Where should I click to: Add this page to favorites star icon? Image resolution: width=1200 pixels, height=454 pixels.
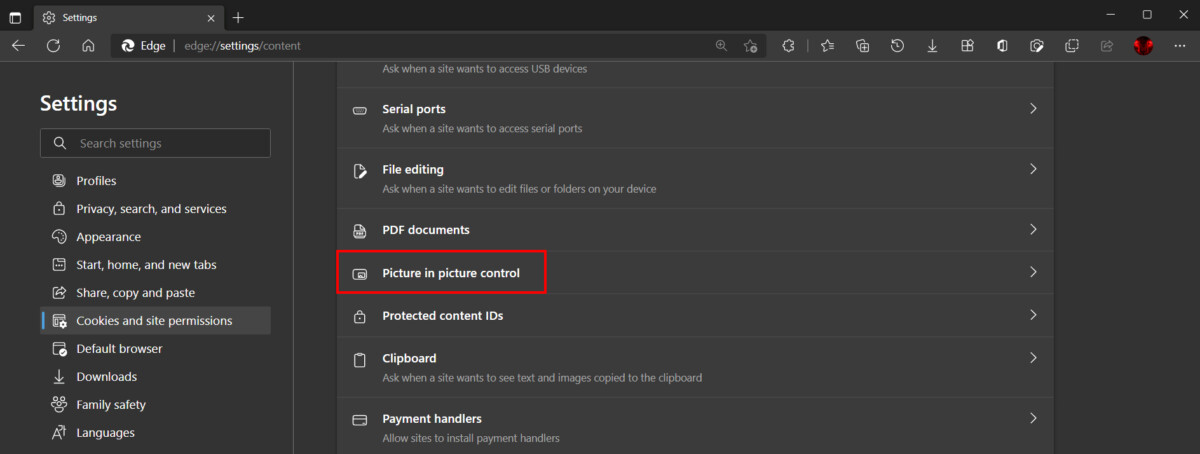[750, 45]
